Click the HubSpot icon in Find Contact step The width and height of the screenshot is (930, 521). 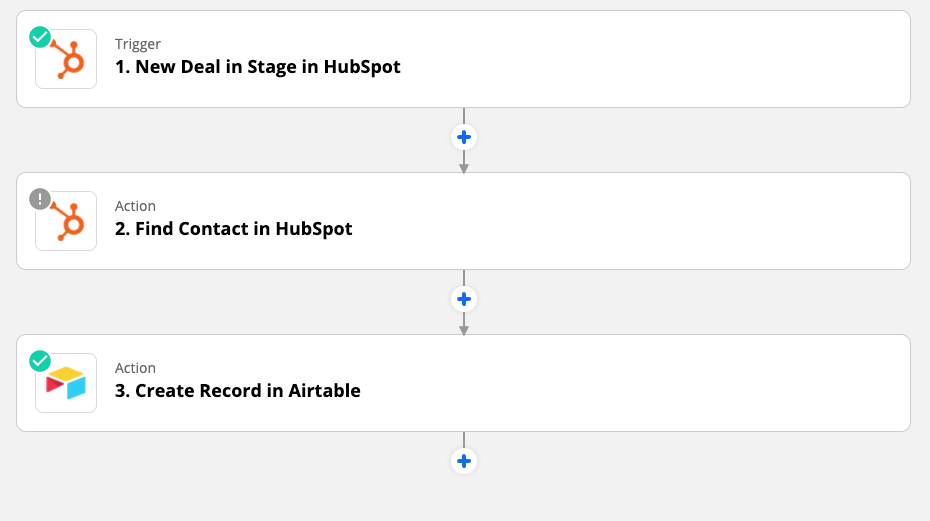tap(66, 221)
